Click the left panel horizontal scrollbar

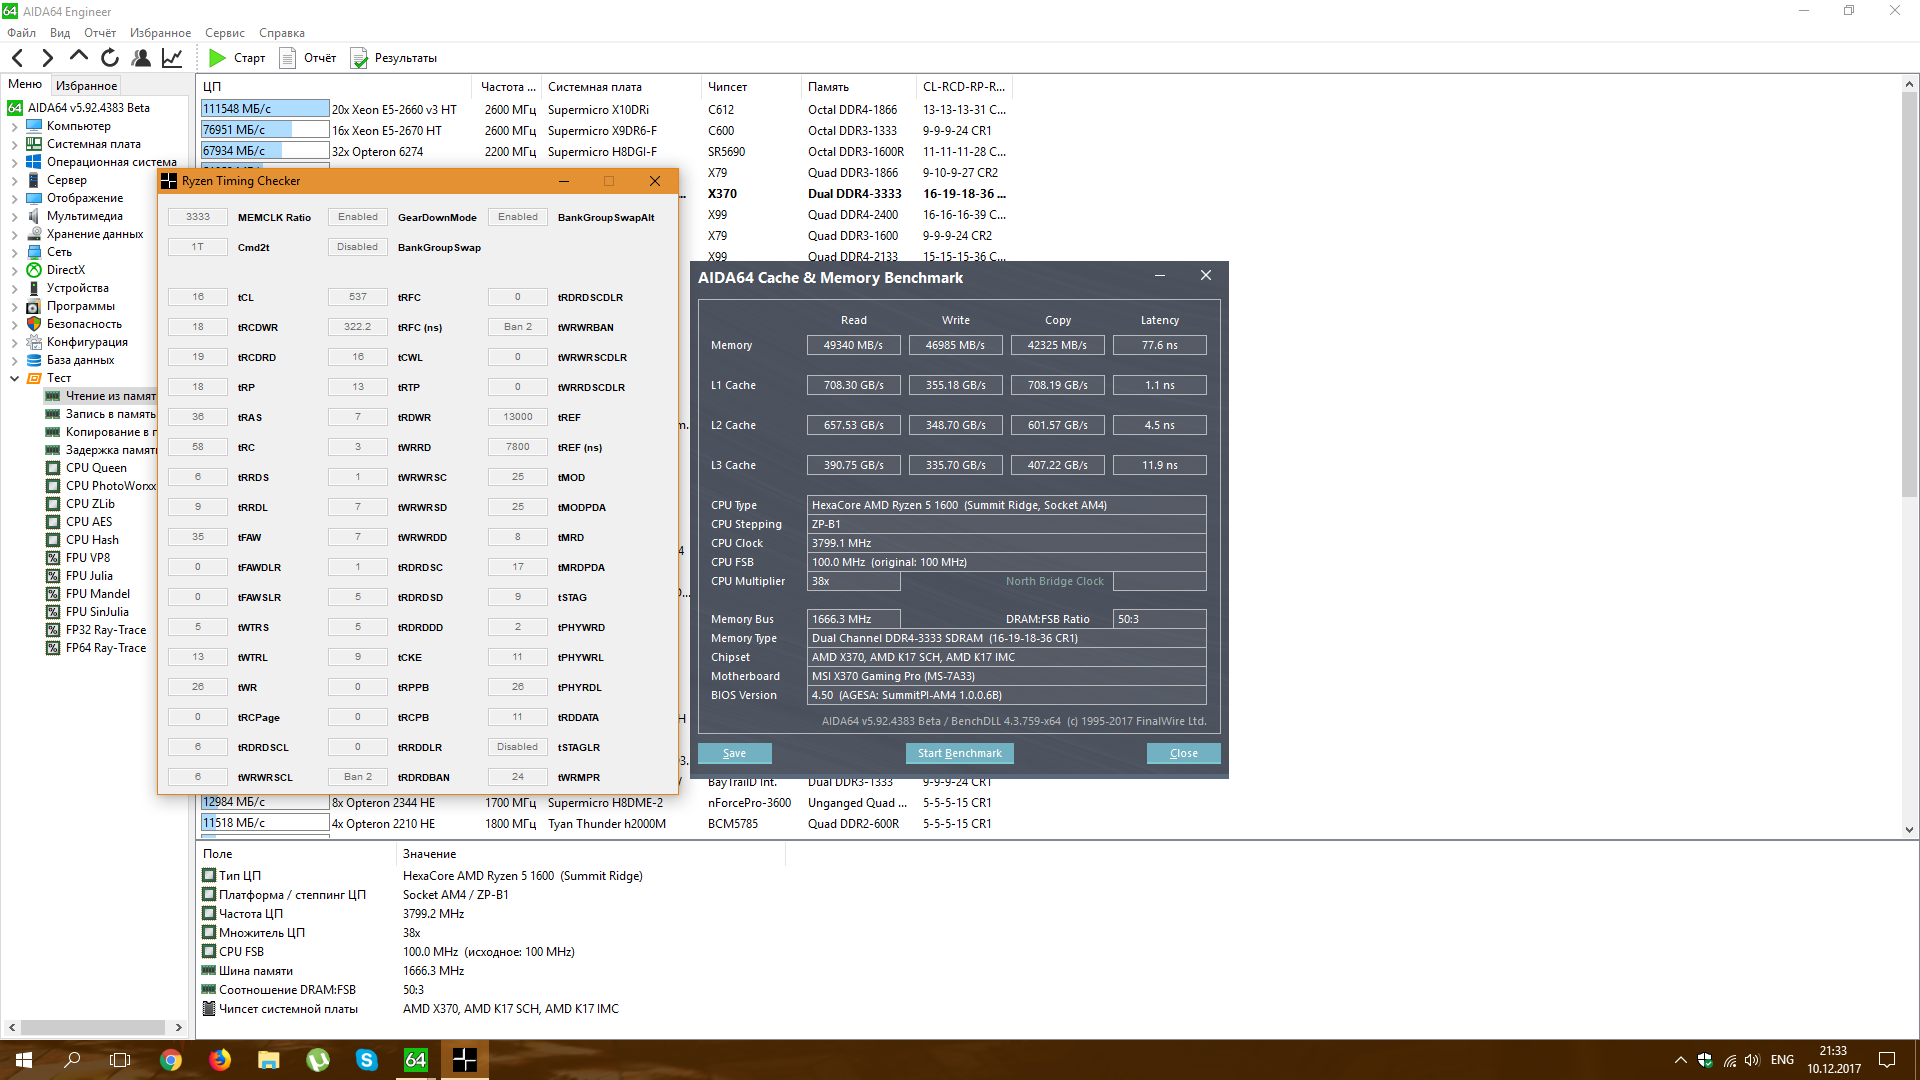coord(93,1027)
